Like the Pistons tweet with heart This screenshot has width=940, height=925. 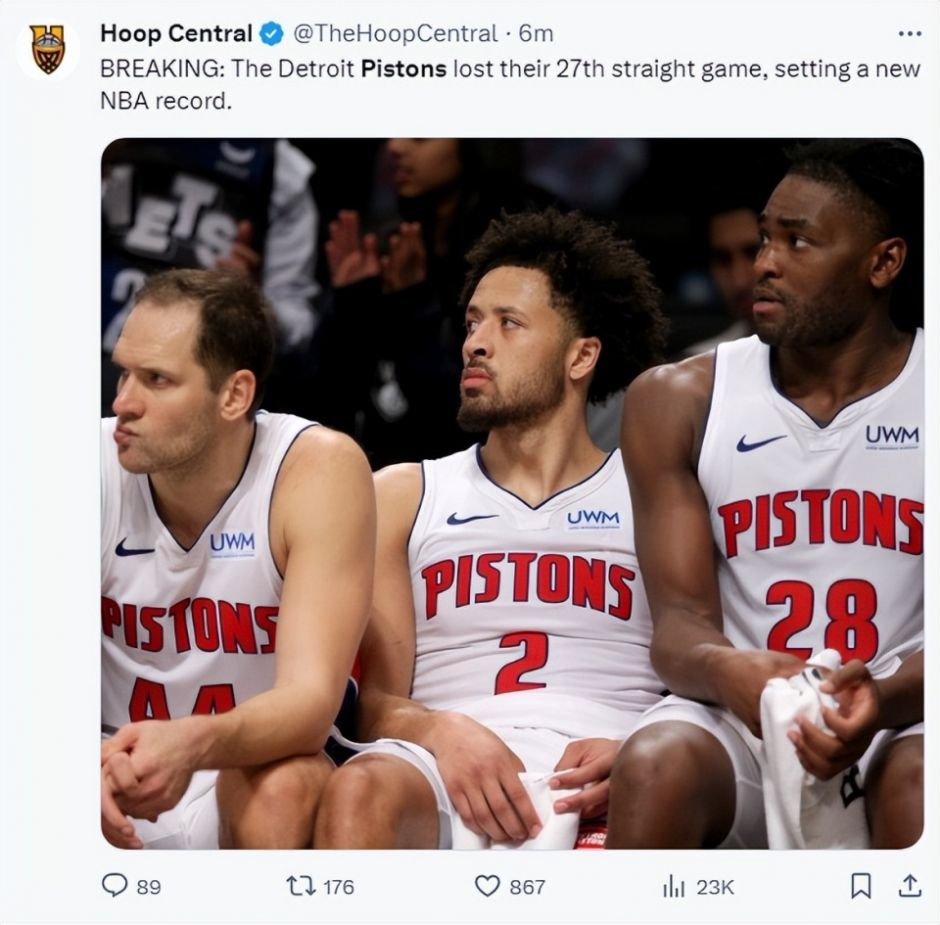[x=487, y=886]
